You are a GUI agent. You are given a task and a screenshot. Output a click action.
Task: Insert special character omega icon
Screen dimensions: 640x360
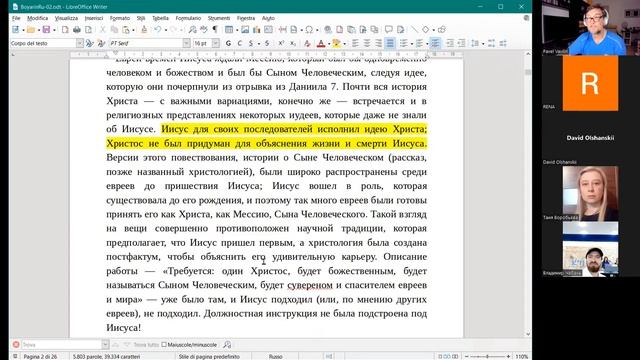(309, 30)
